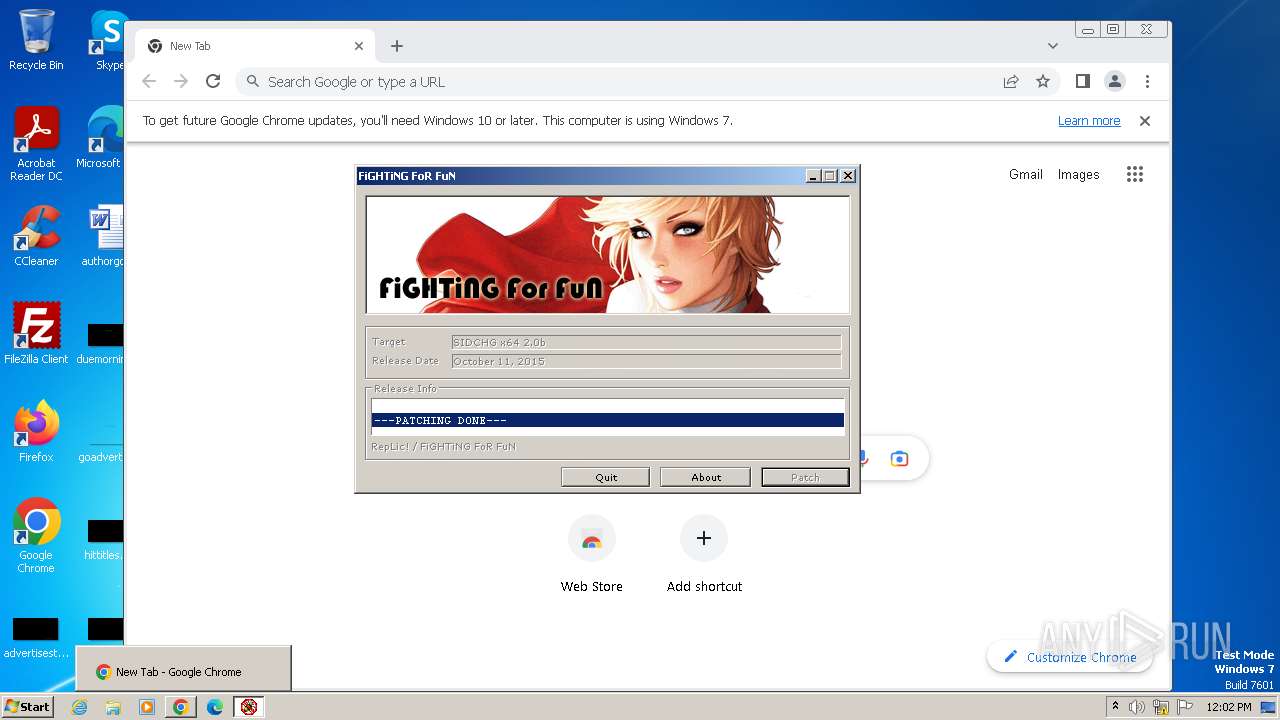Click the Target field SIDCHG x64

pyautogui.click(x=646, y=342)
